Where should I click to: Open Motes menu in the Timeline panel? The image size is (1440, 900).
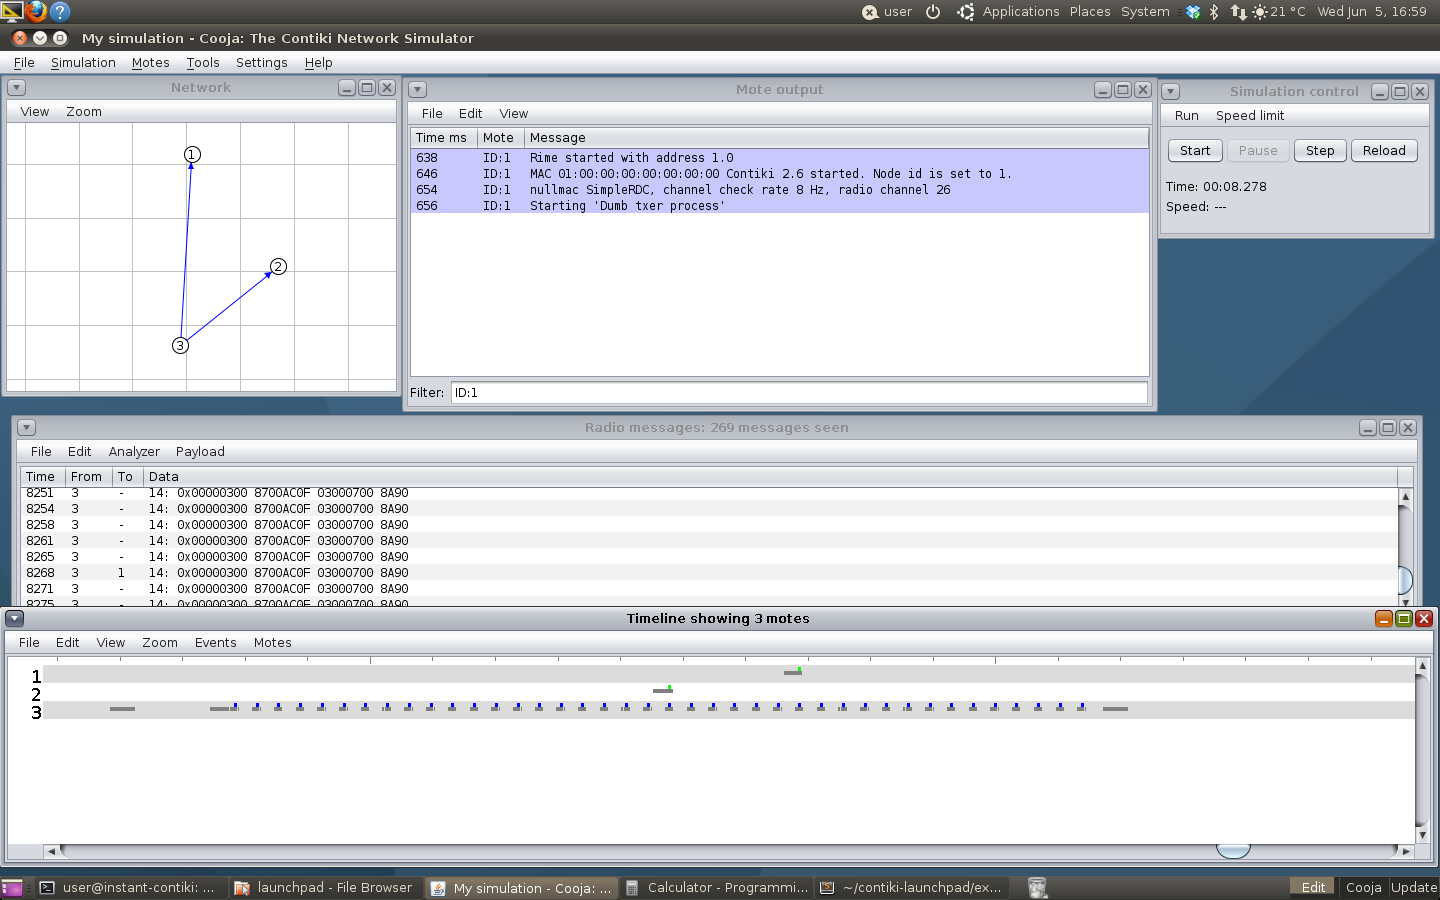[273, 643]
